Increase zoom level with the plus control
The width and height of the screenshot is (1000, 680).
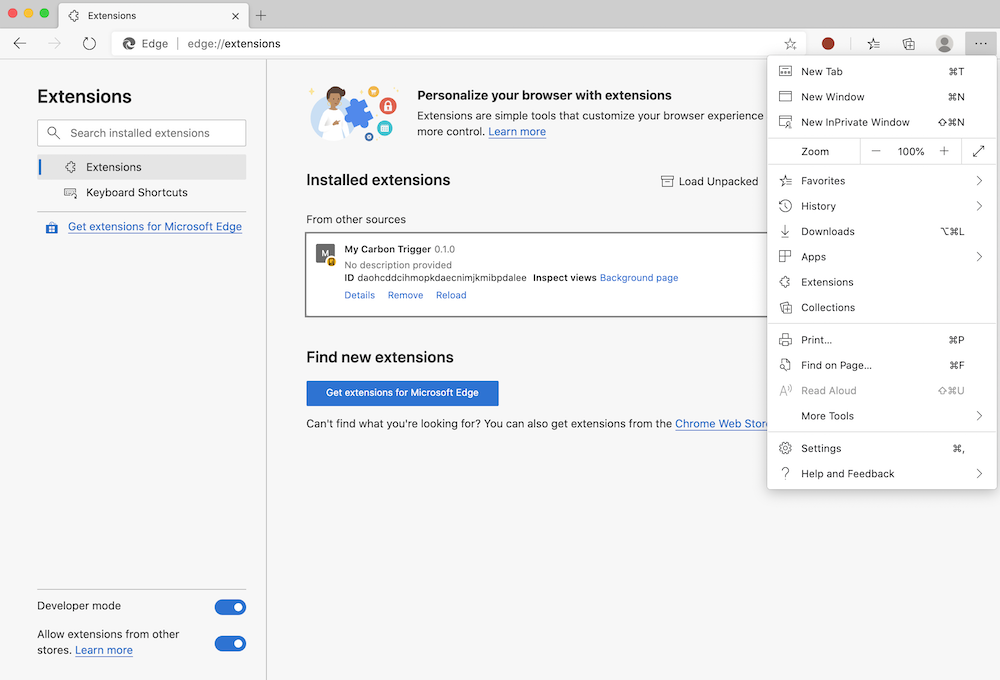click(944, 151)
